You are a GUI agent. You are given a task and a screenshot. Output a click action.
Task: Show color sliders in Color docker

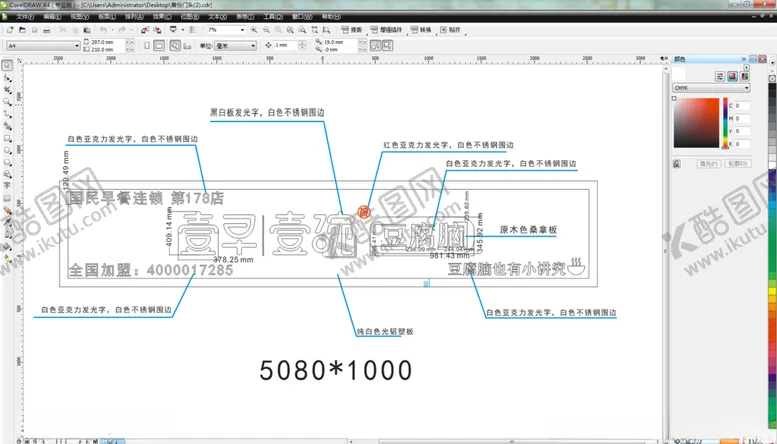click(x=720, y=76)
